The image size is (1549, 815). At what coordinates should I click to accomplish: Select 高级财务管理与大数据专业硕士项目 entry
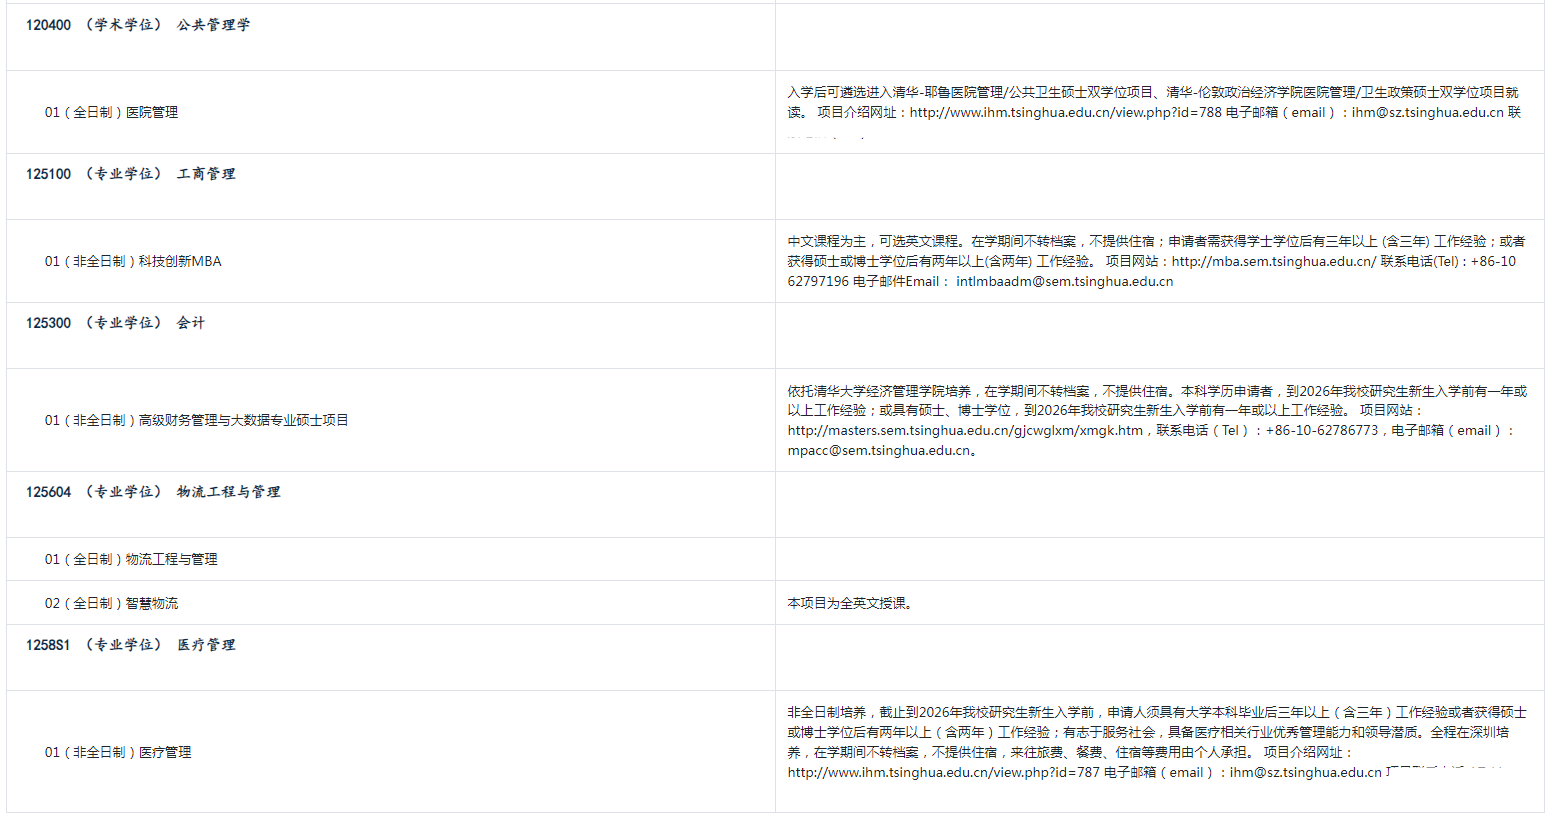click(196, 420)
